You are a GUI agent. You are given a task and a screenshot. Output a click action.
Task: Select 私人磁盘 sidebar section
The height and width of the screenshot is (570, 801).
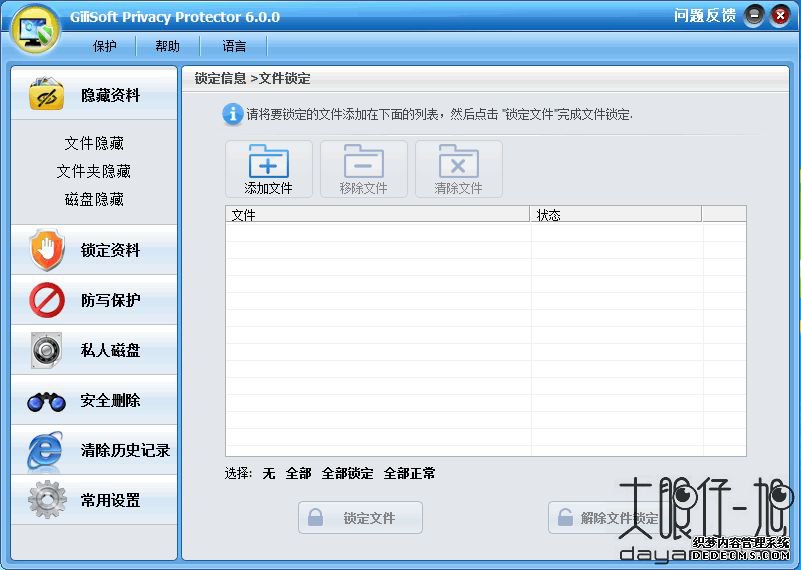click(x=94, y=350)
